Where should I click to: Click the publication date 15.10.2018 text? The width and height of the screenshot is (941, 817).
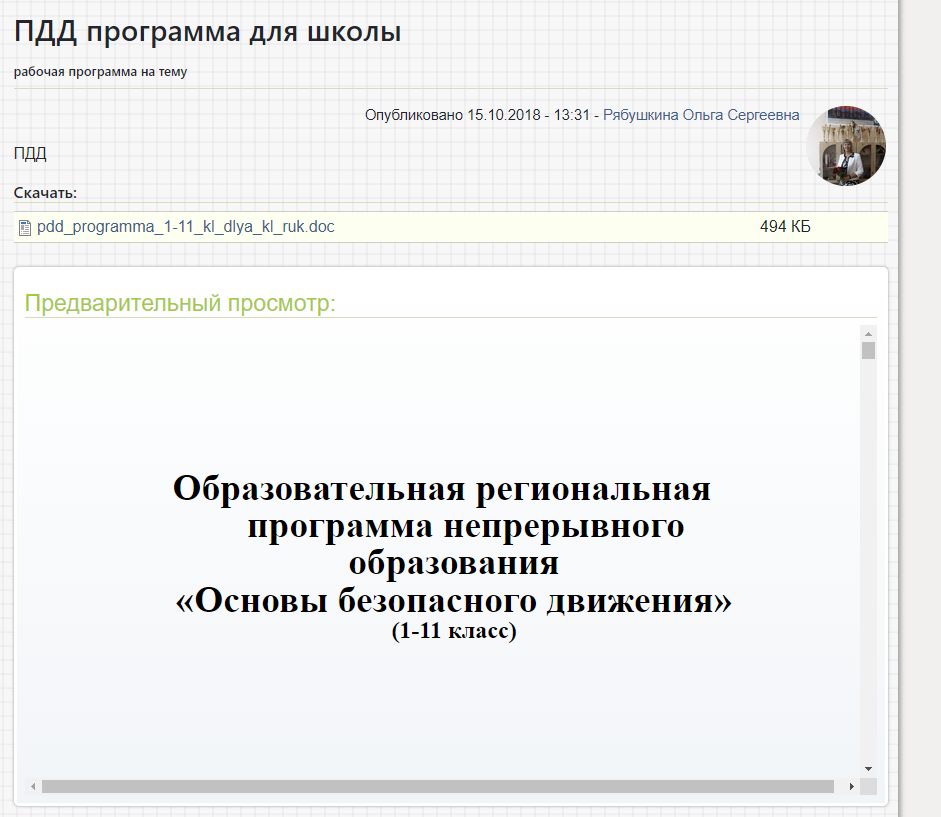pyautogui.click(x=504, y=115)
